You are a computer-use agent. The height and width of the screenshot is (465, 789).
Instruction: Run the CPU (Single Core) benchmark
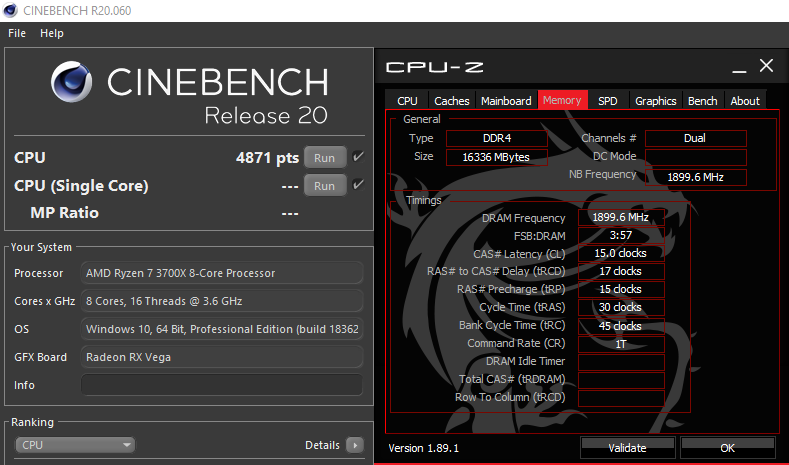coord(325,186)
